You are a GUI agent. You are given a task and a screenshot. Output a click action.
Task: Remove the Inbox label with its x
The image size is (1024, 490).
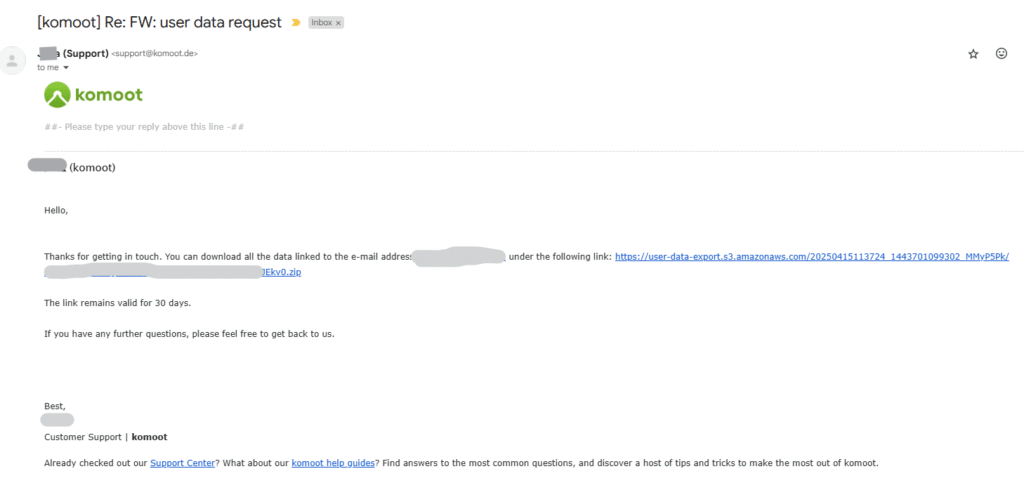click(338, 23)
